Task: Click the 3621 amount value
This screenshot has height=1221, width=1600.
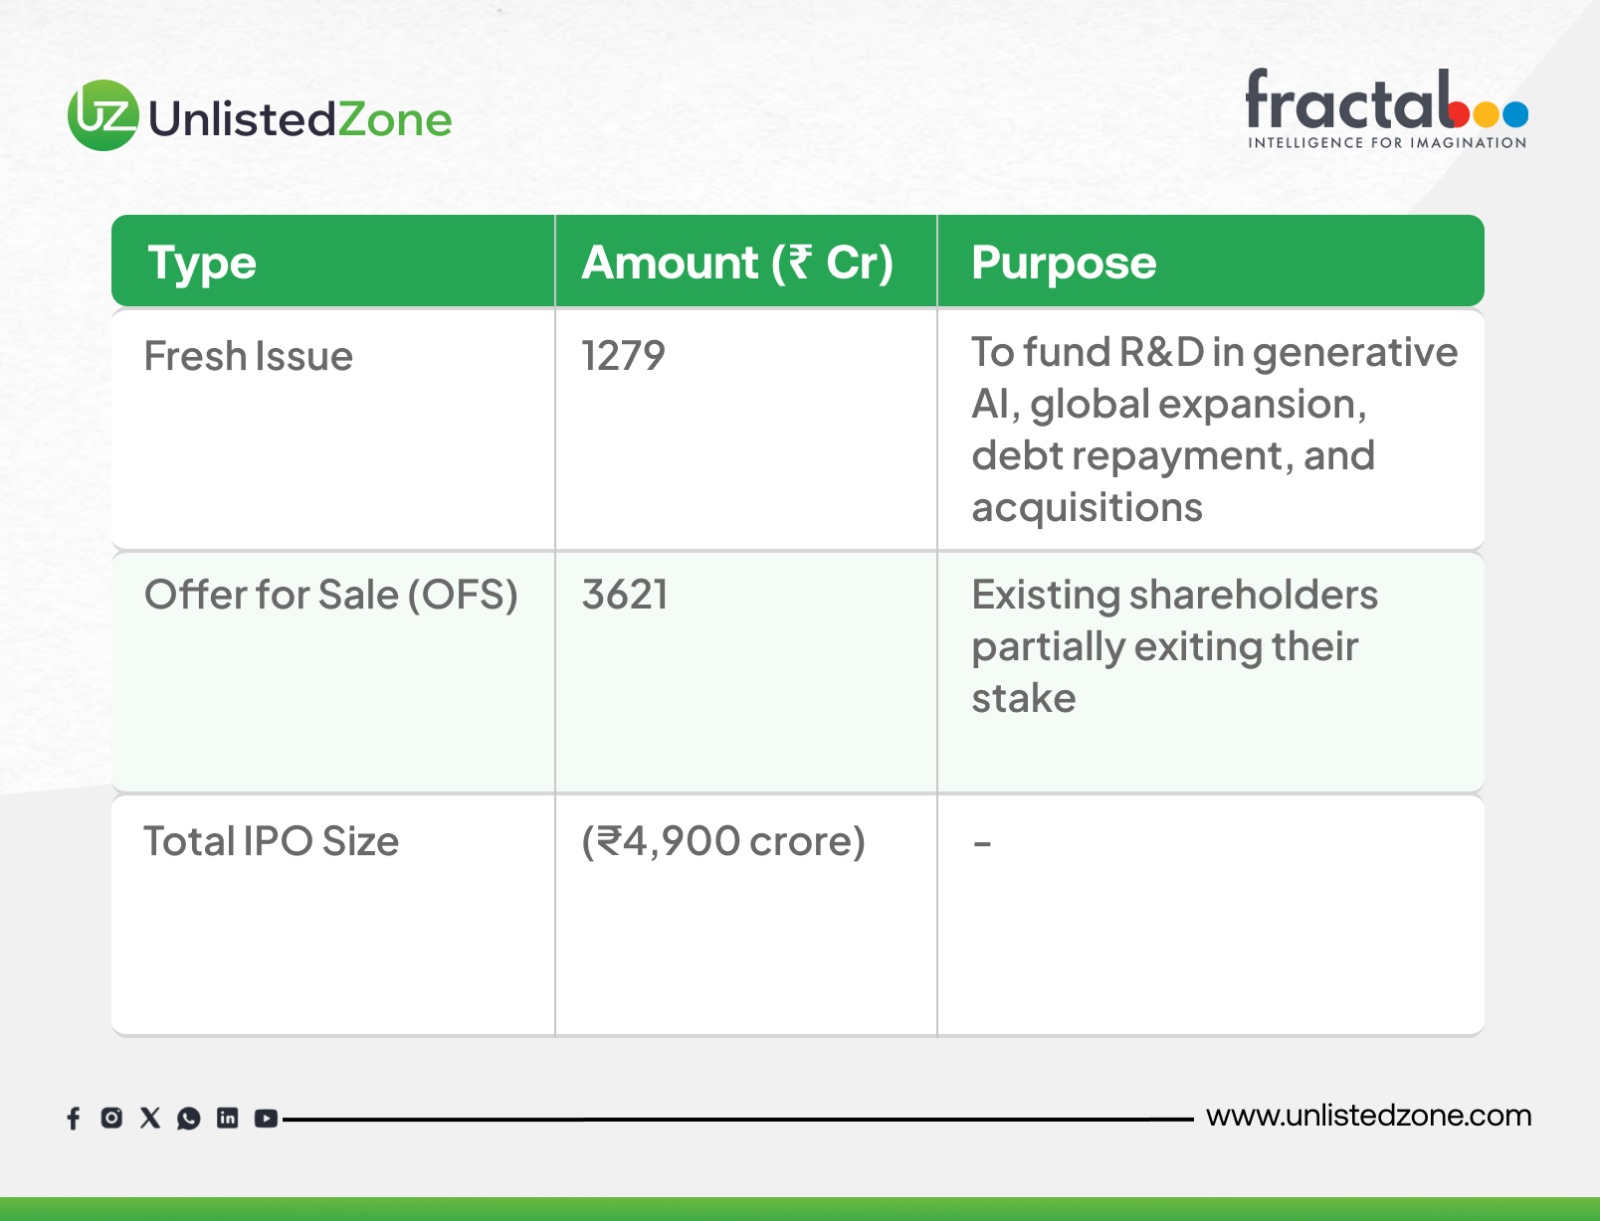Action: click(625, 595)
